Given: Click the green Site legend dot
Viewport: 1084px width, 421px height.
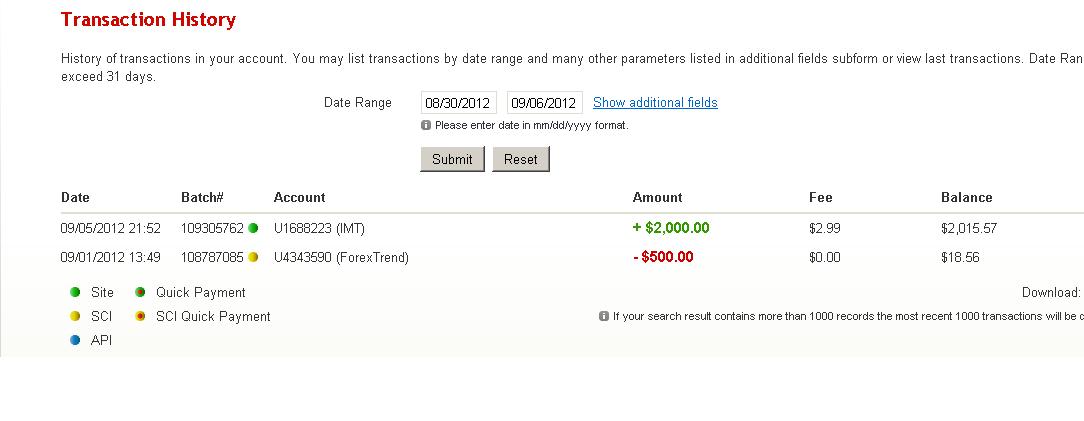Looking at the screenshot, I should (75, 293).
